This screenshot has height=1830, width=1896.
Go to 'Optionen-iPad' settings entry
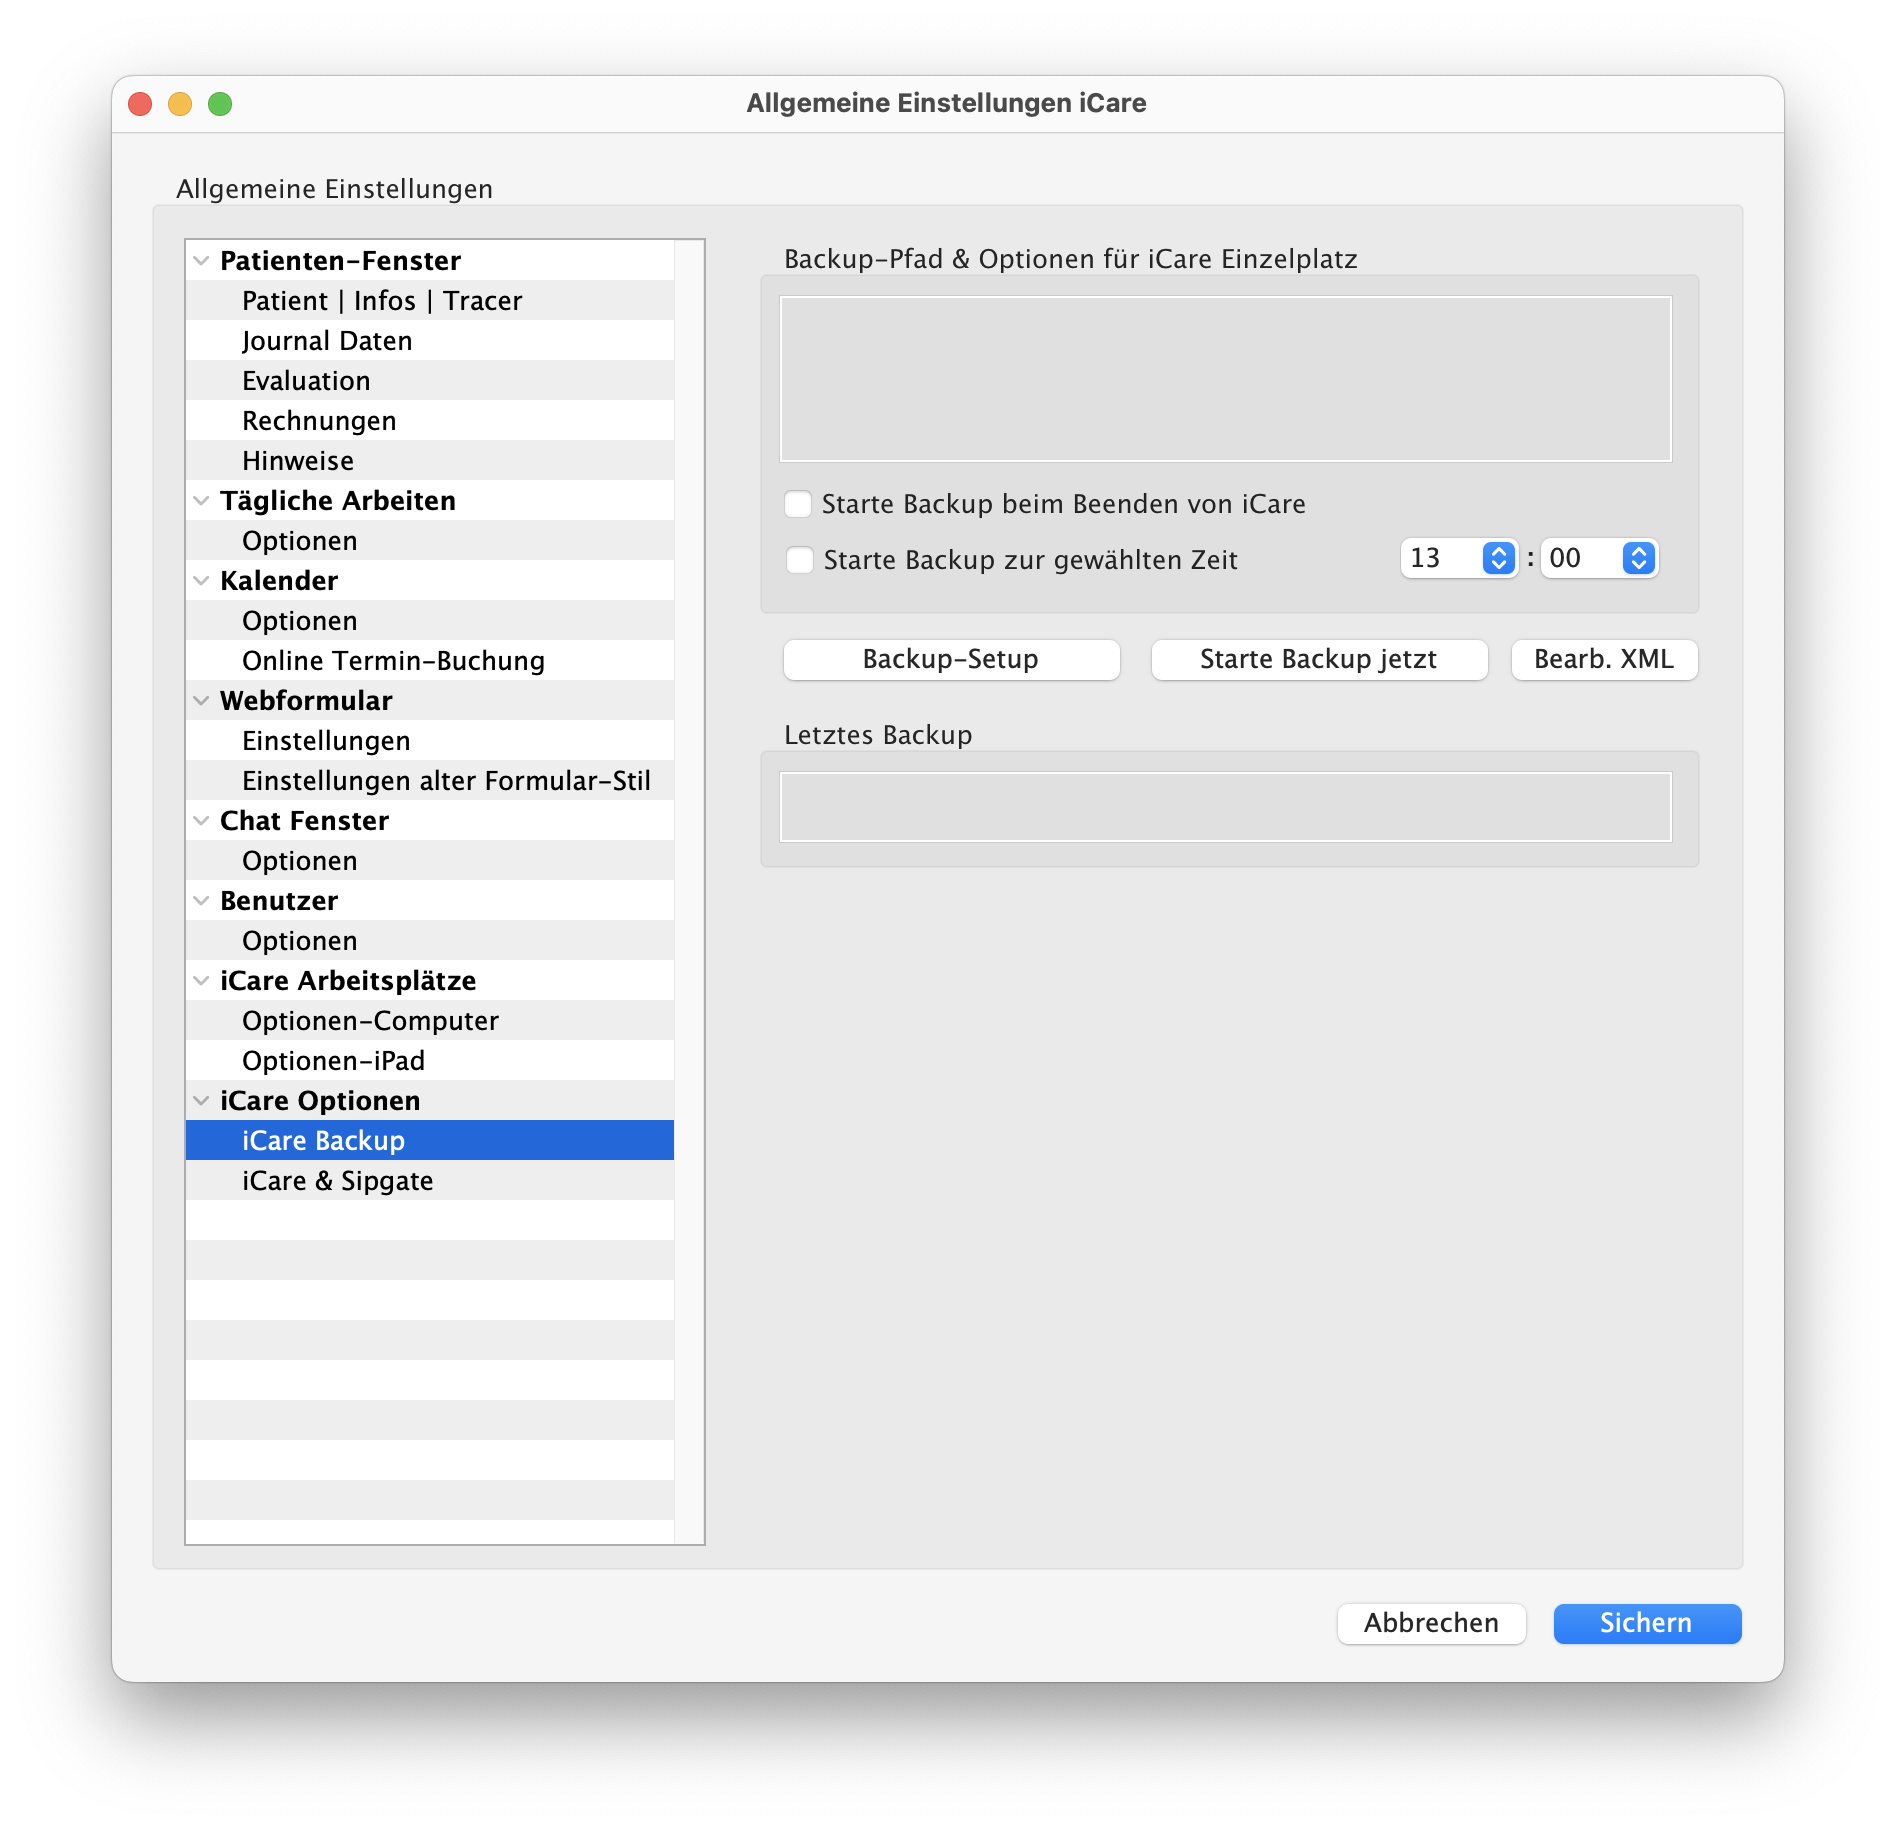tap(333, 1061)
